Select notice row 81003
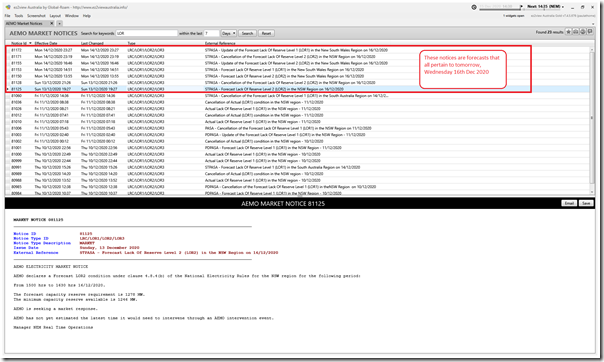This screenshot has width=604, height=362. coord(297,135)
